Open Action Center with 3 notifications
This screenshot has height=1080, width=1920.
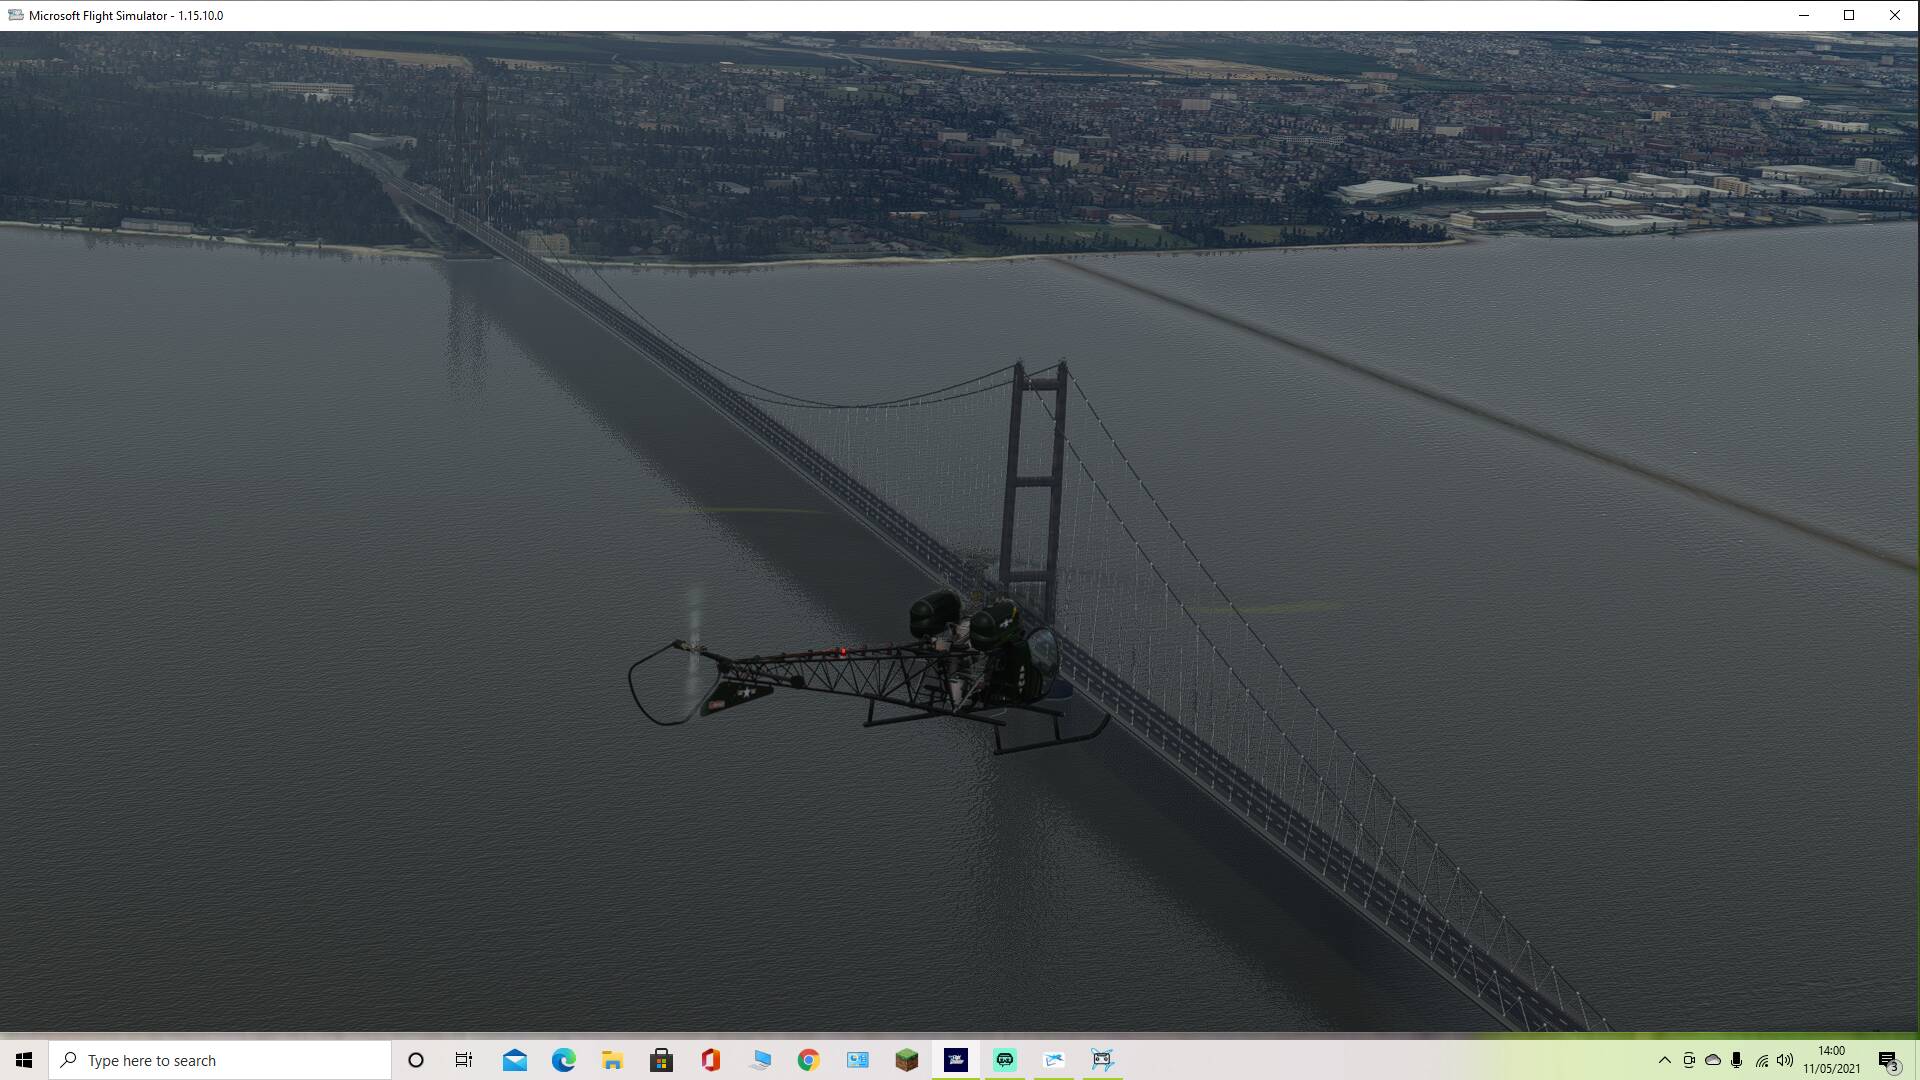[1888, 1060]
